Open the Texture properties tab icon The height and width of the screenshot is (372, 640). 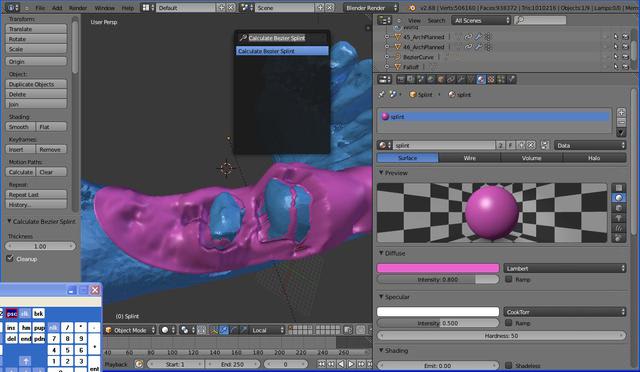(491, 79)
